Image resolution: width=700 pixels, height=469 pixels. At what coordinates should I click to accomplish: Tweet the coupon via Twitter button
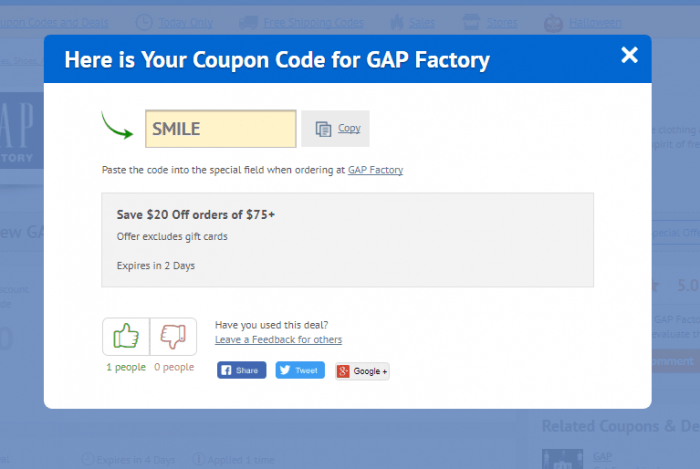[300, 370]
